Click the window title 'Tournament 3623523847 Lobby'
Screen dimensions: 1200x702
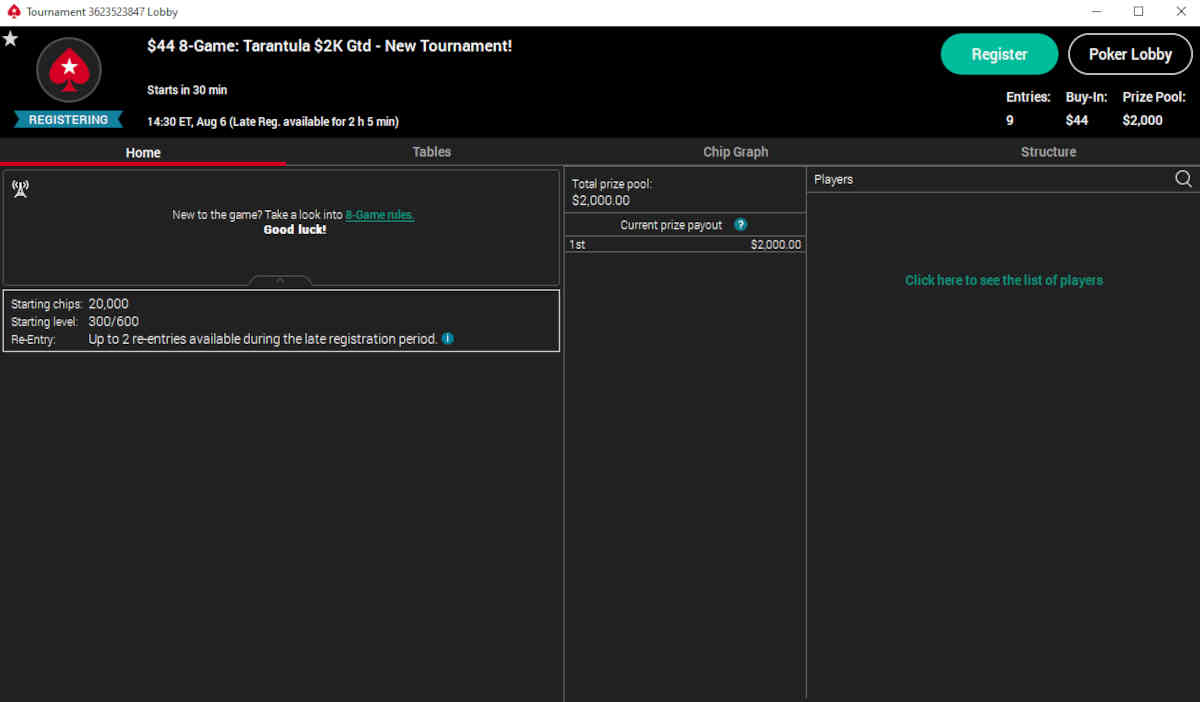[x=103, y=12]
